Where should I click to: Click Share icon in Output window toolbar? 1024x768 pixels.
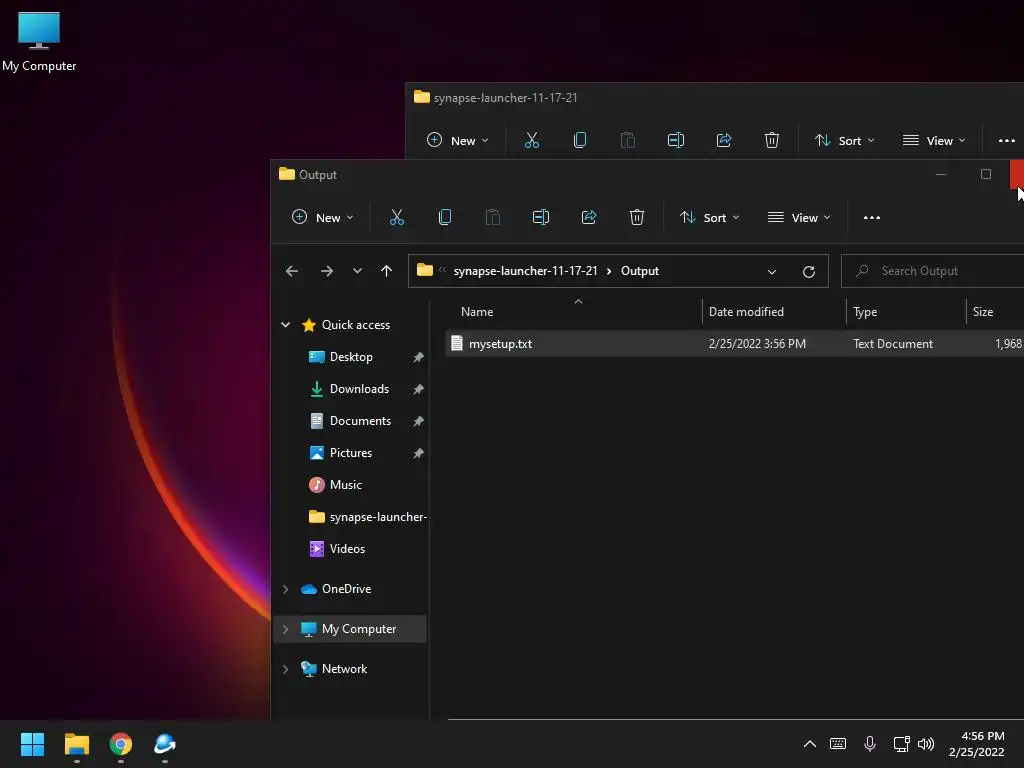click(x=589, y=217)
